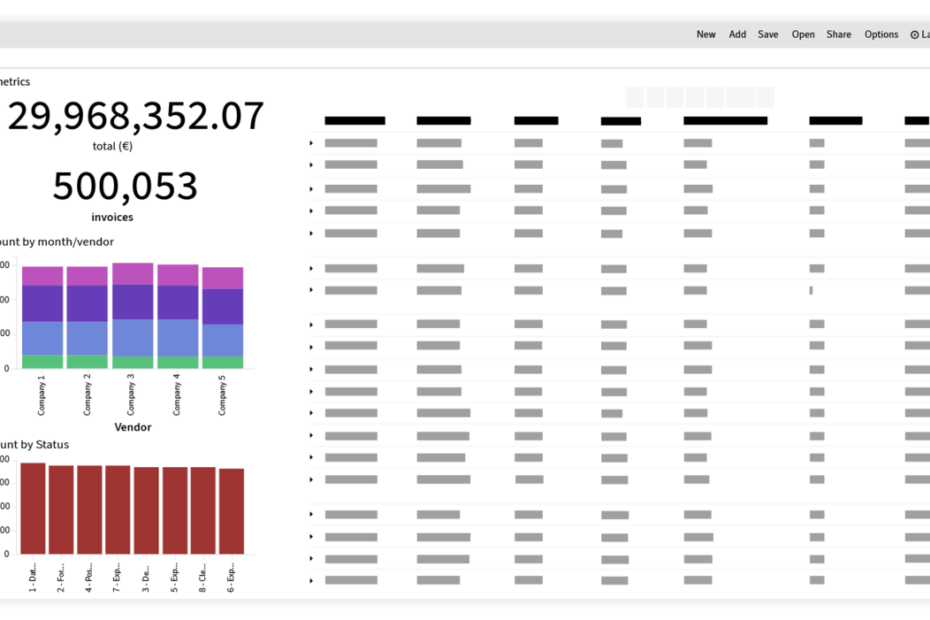Viewport: 930px width, 620px height.
Task: Select the red bar for status '1 - Dat...'
Action: coord(33,508)
